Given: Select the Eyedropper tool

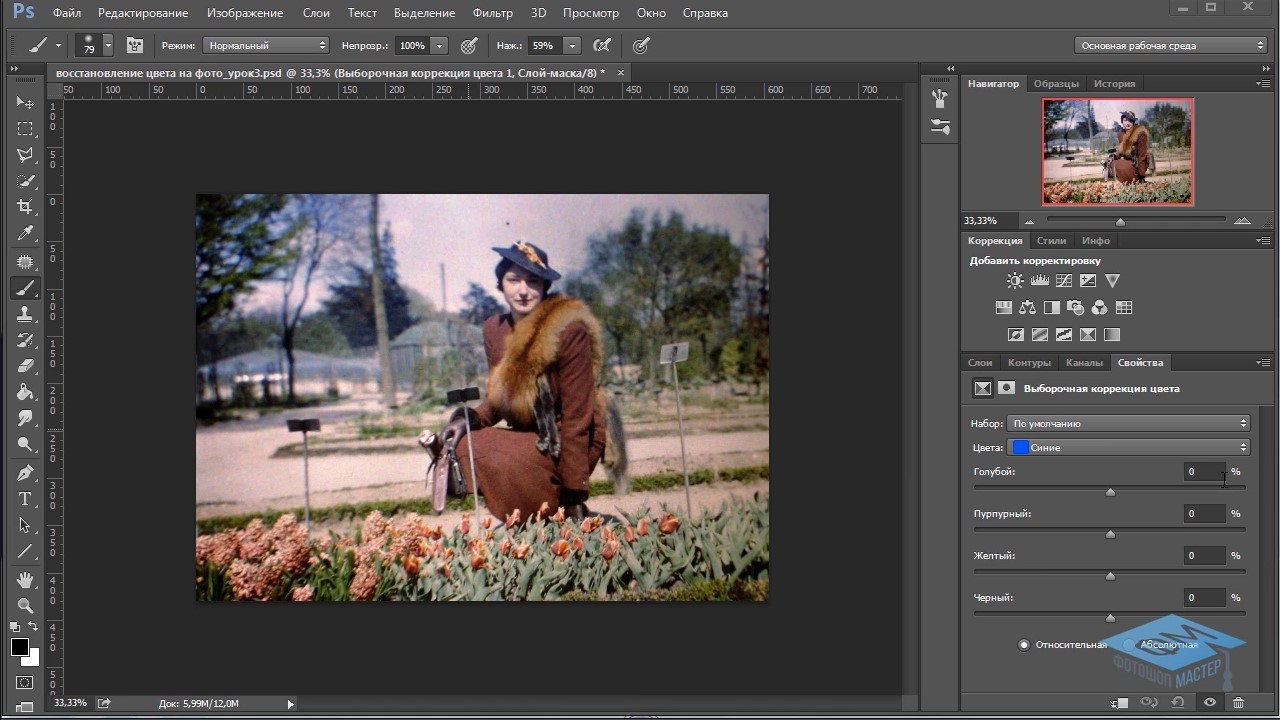Looking at the screenshot, I should tap(25, 233).
